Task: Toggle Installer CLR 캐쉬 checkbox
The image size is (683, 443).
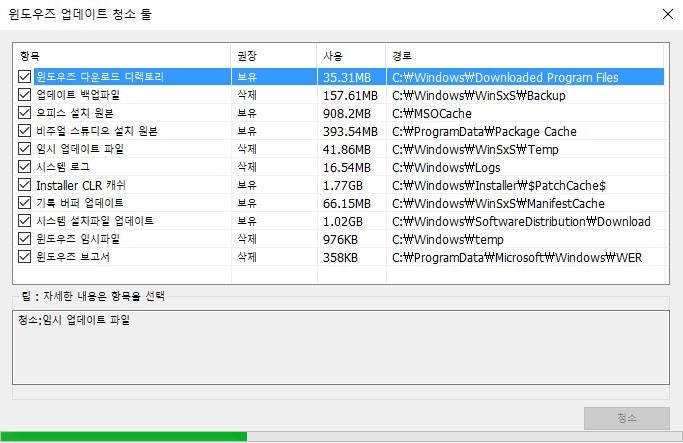Action: (24, 185)
